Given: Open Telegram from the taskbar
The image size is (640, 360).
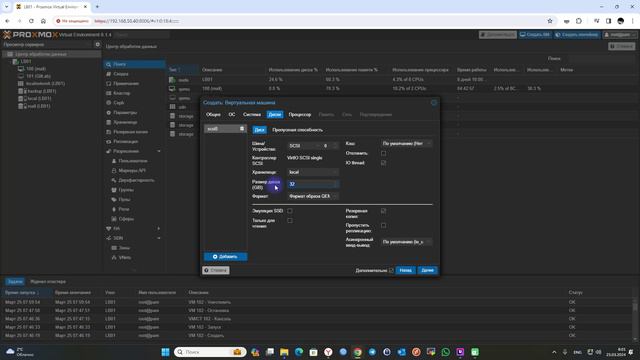Looking at the screenshot, I should pyautogui.click(x=372, y=352).
